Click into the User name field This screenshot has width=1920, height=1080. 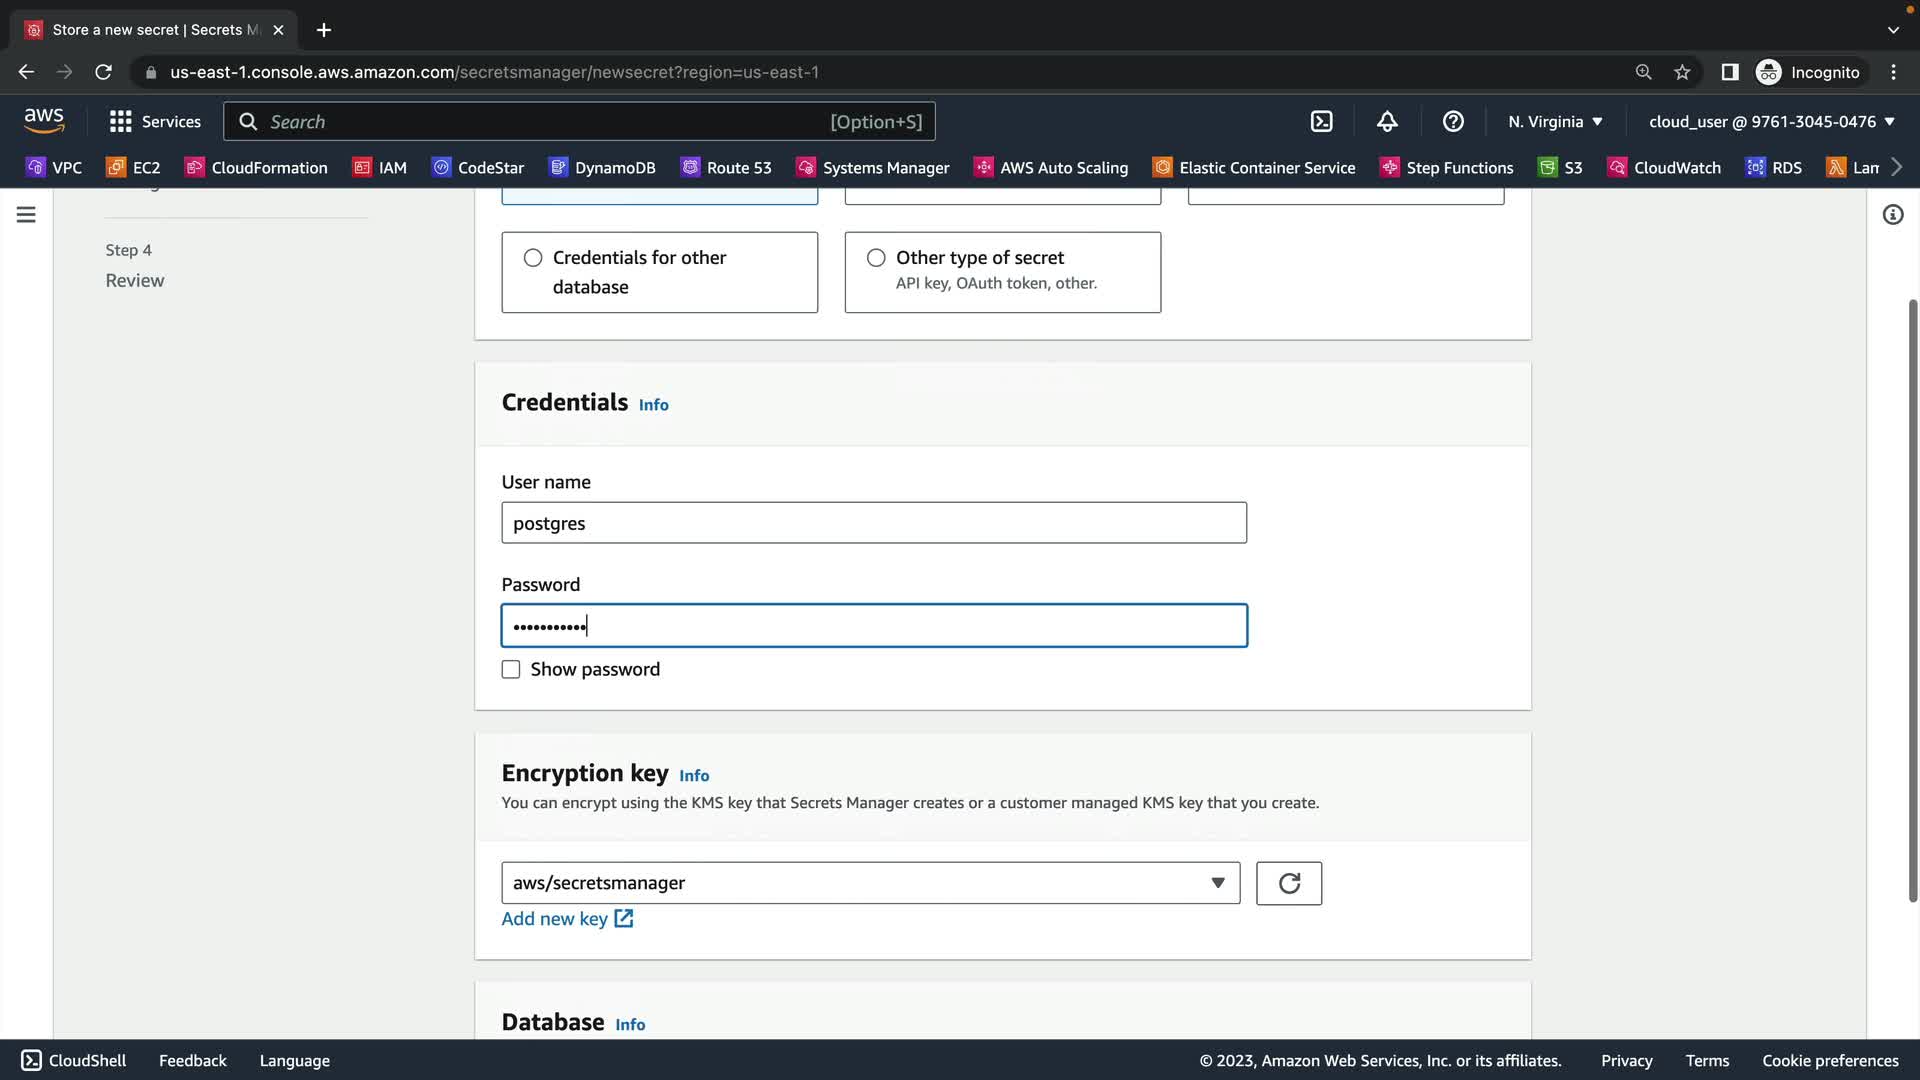click(873, 523)
